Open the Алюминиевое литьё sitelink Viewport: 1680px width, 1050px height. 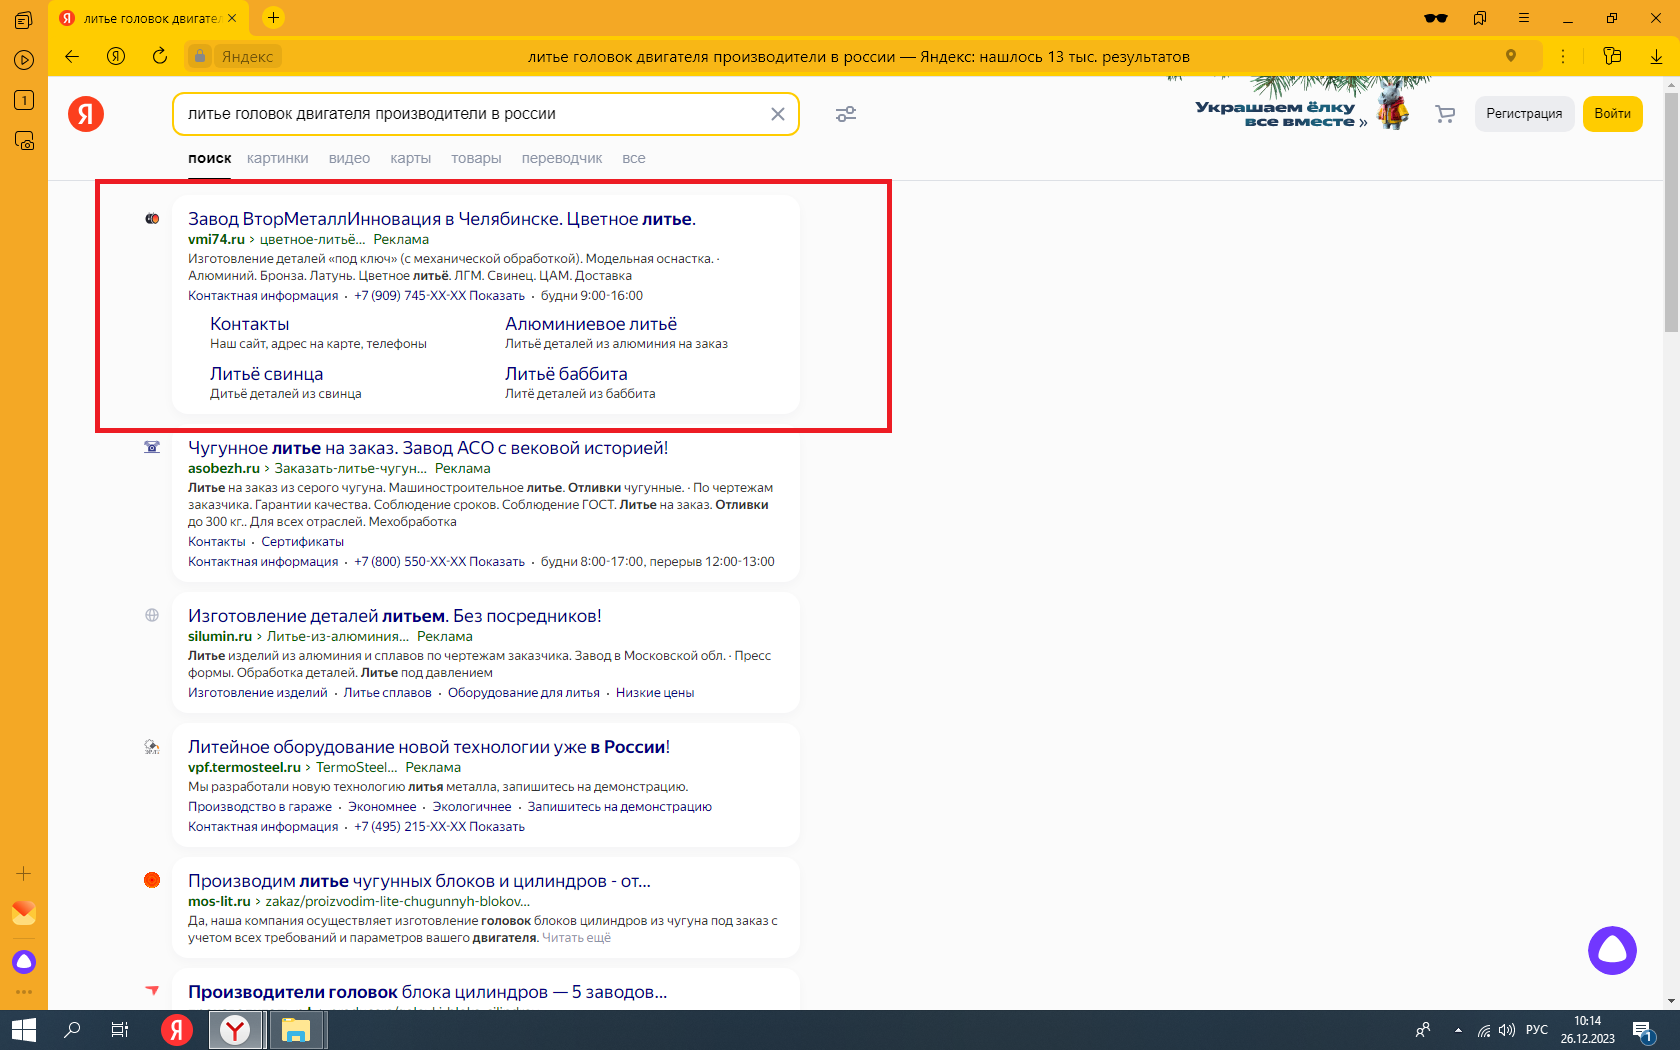591,324
